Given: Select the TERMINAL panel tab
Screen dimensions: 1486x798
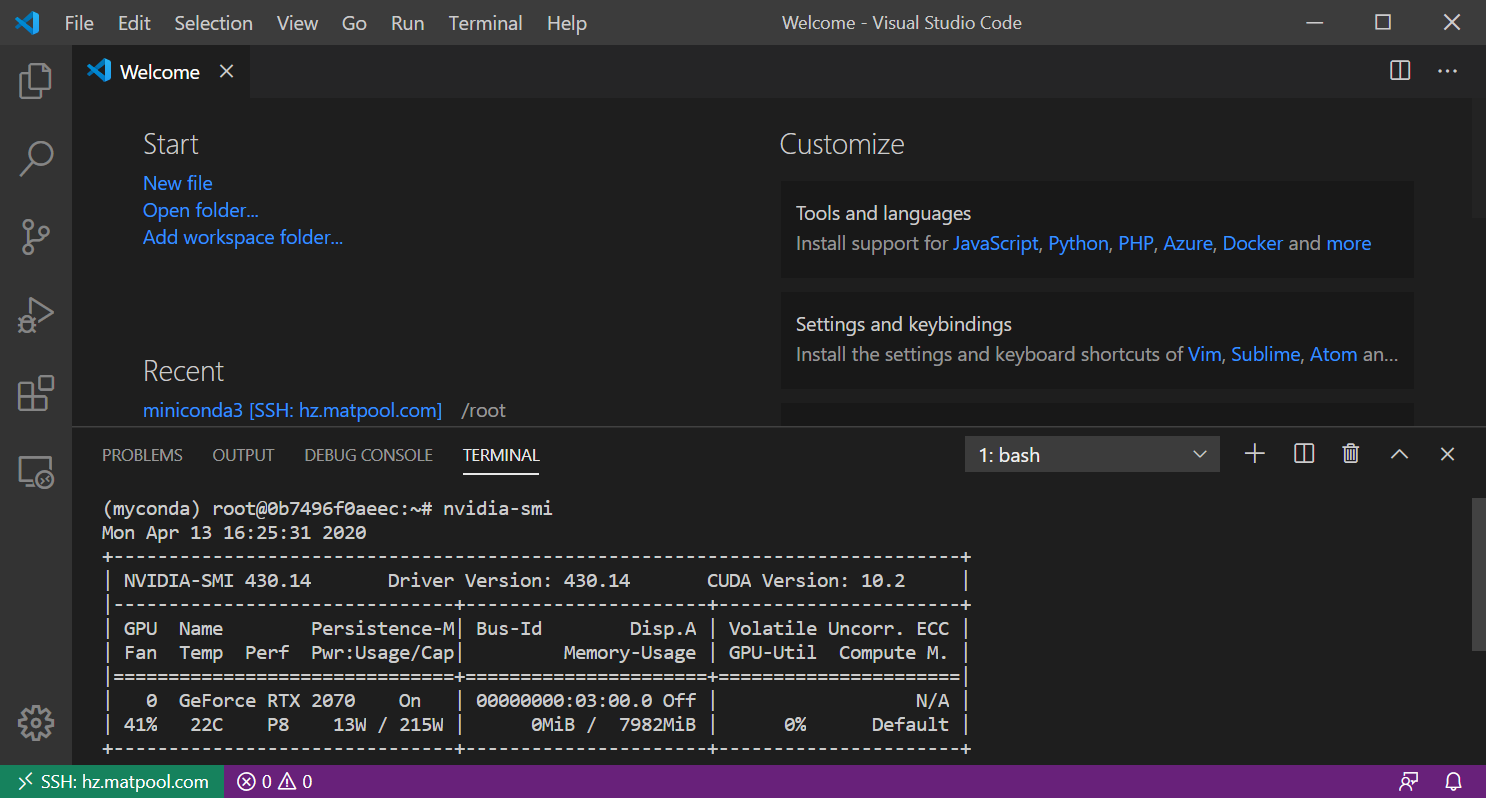Looking at the screenshot, I should 501,455.
